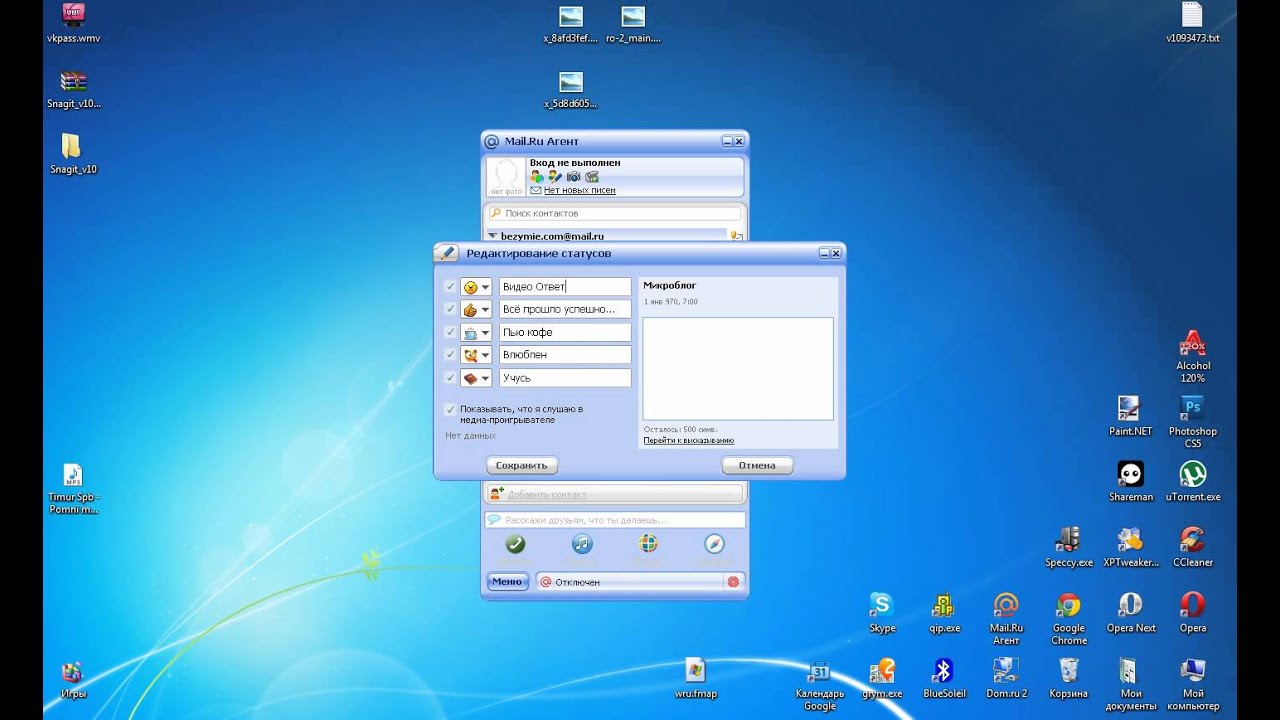Select the CCleaner desktop icon
Viewport: 1280px width, 720px height.
[x=1193, y=546]
